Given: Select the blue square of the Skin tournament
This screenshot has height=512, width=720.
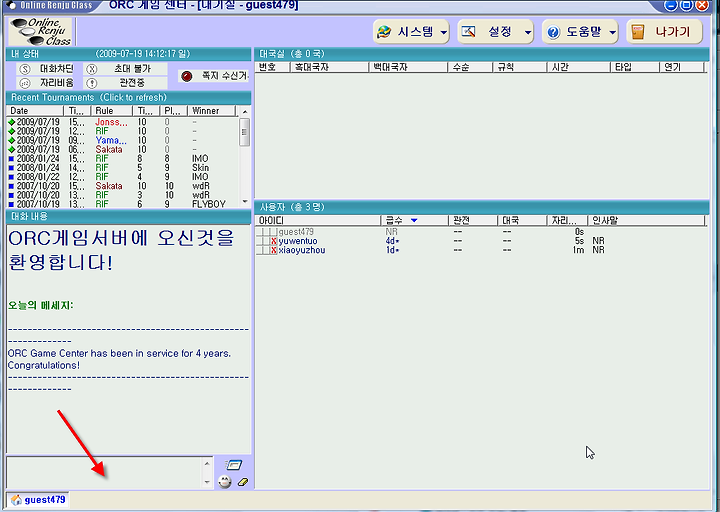Looking at the screenshot, I should tap(11, 168).
